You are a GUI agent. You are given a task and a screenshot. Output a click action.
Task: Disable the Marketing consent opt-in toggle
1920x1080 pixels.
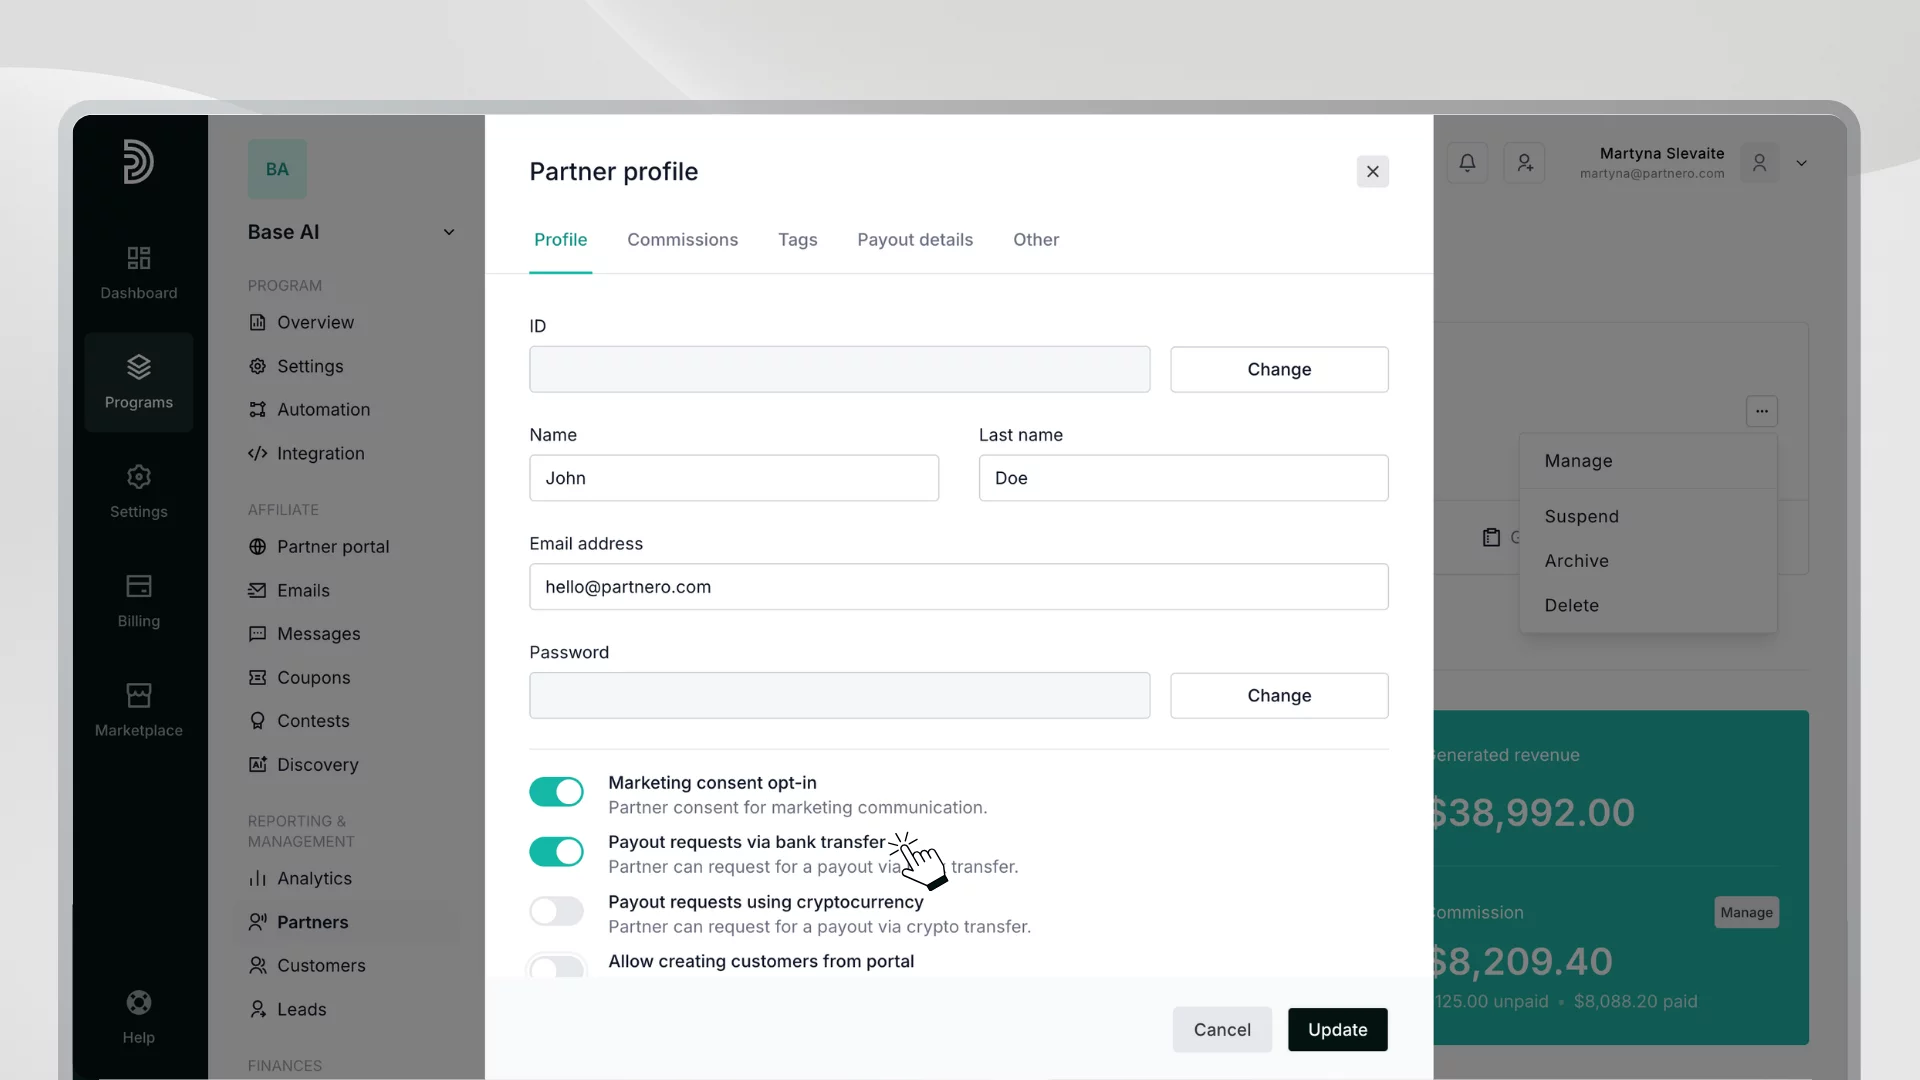(556, 792)
